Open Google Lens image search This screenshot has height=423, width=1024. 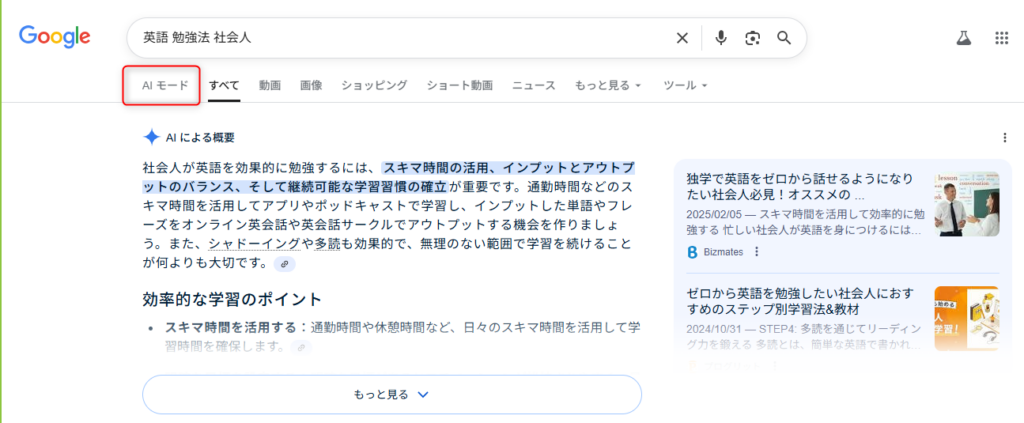[752, 38]
